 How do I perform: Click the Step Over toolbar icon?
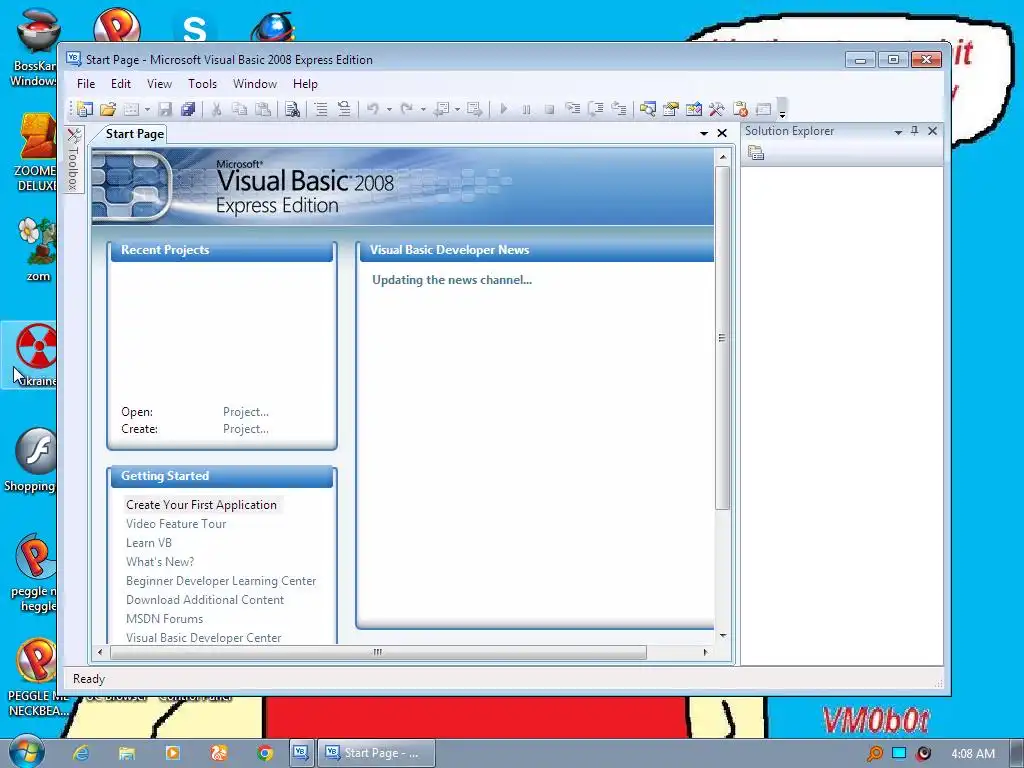click(x=596, y=109)
